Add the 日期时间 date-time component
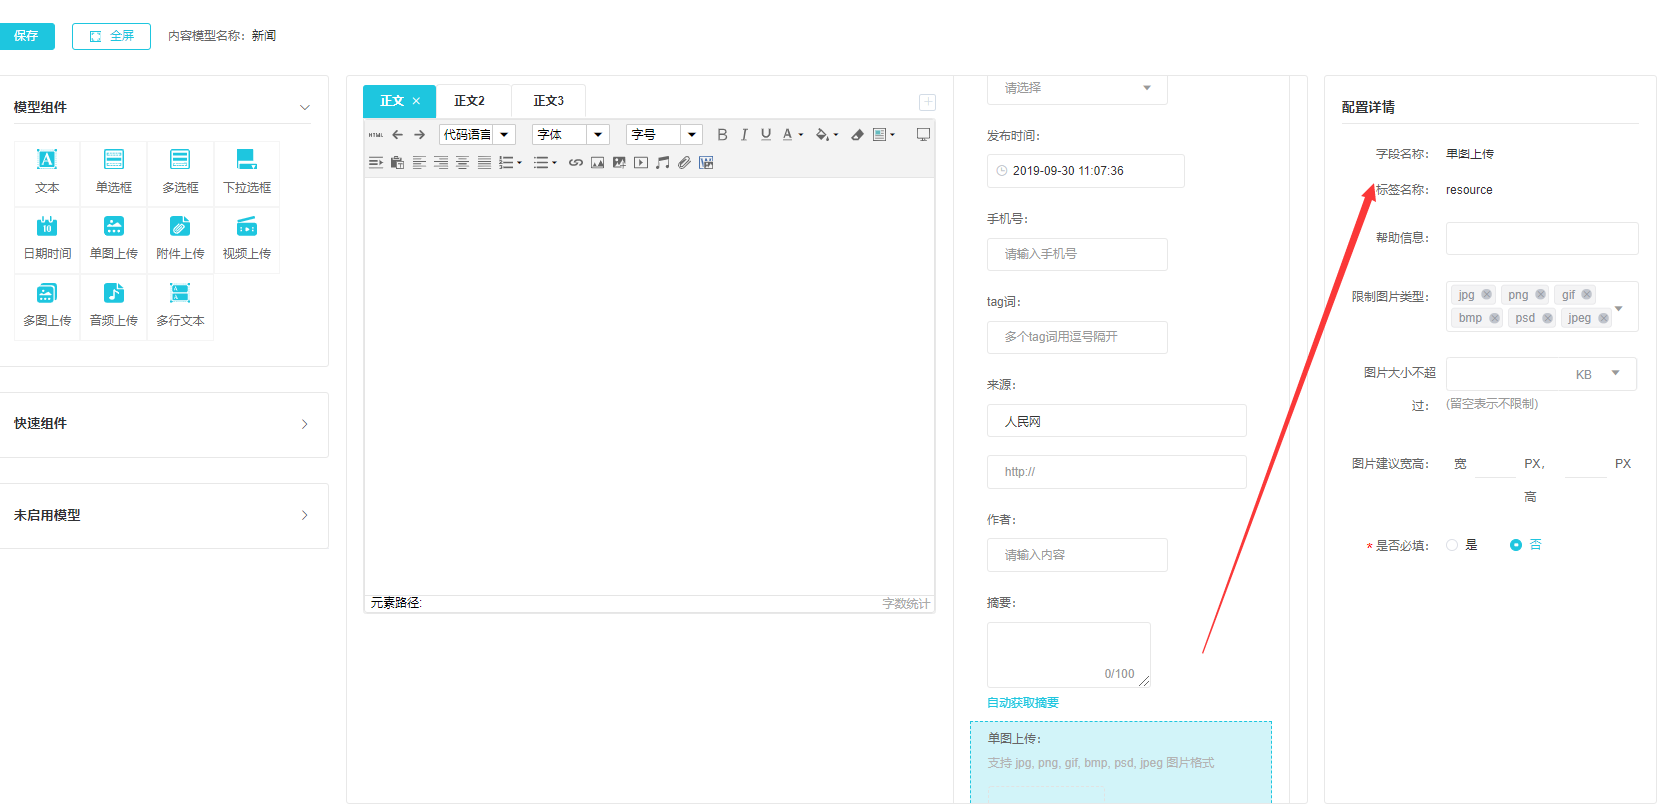 tap(47, 239)
